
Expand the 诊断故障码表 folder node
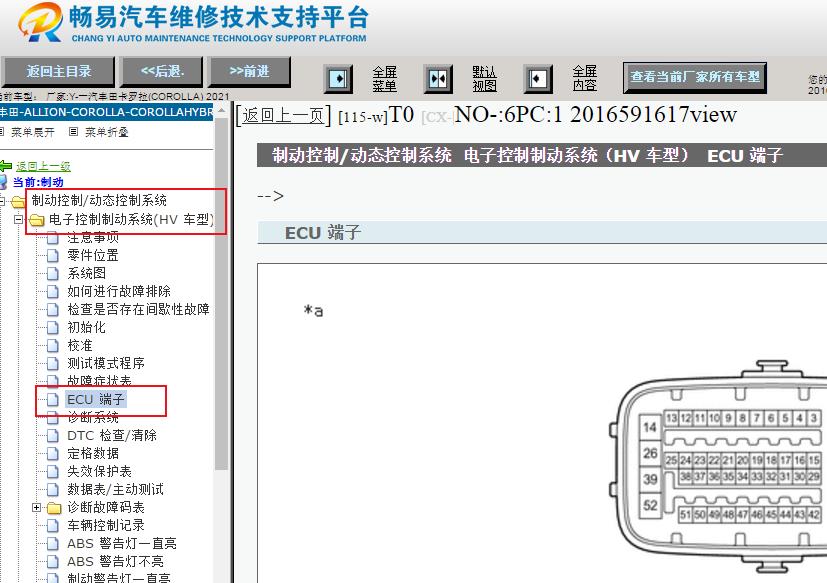(36, 508)
